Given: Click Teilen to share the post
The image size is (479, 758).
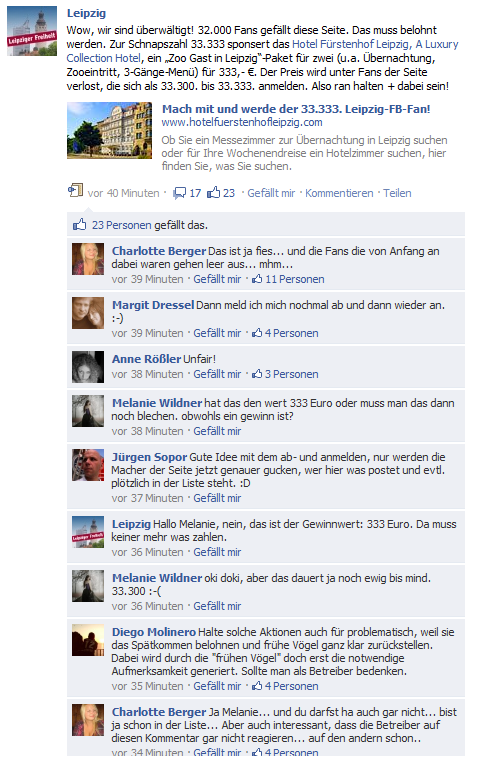Looking at the screenshot, I should click(397, 193).
